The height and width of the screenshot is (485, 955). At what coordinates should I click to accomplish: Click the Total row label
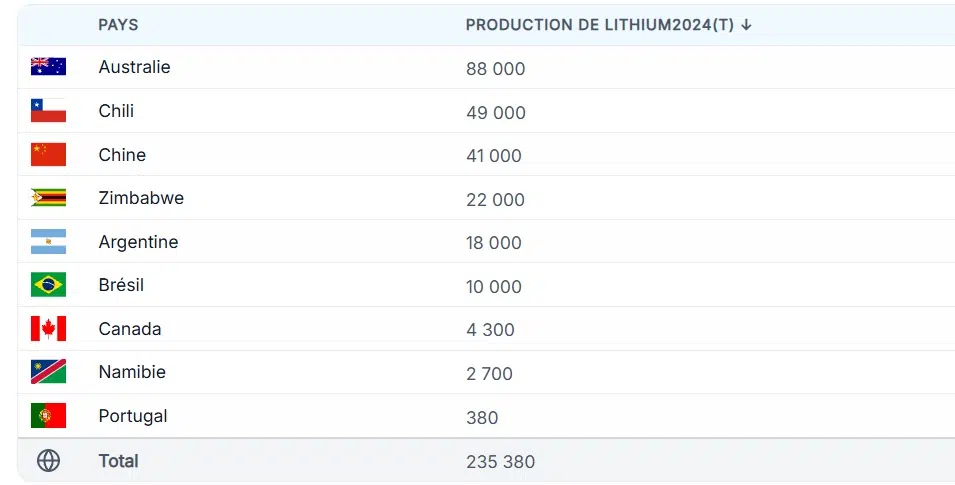tap(118, 461)
